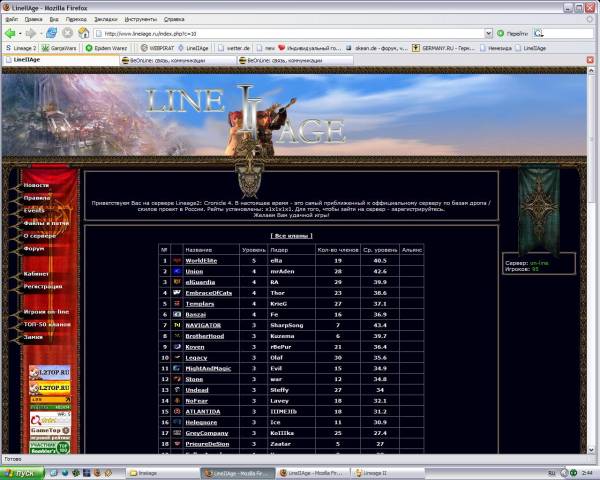This screenshot has height=480, width=600.
Task: Click the GameTop rating banner
Action: tap(50, 430)
